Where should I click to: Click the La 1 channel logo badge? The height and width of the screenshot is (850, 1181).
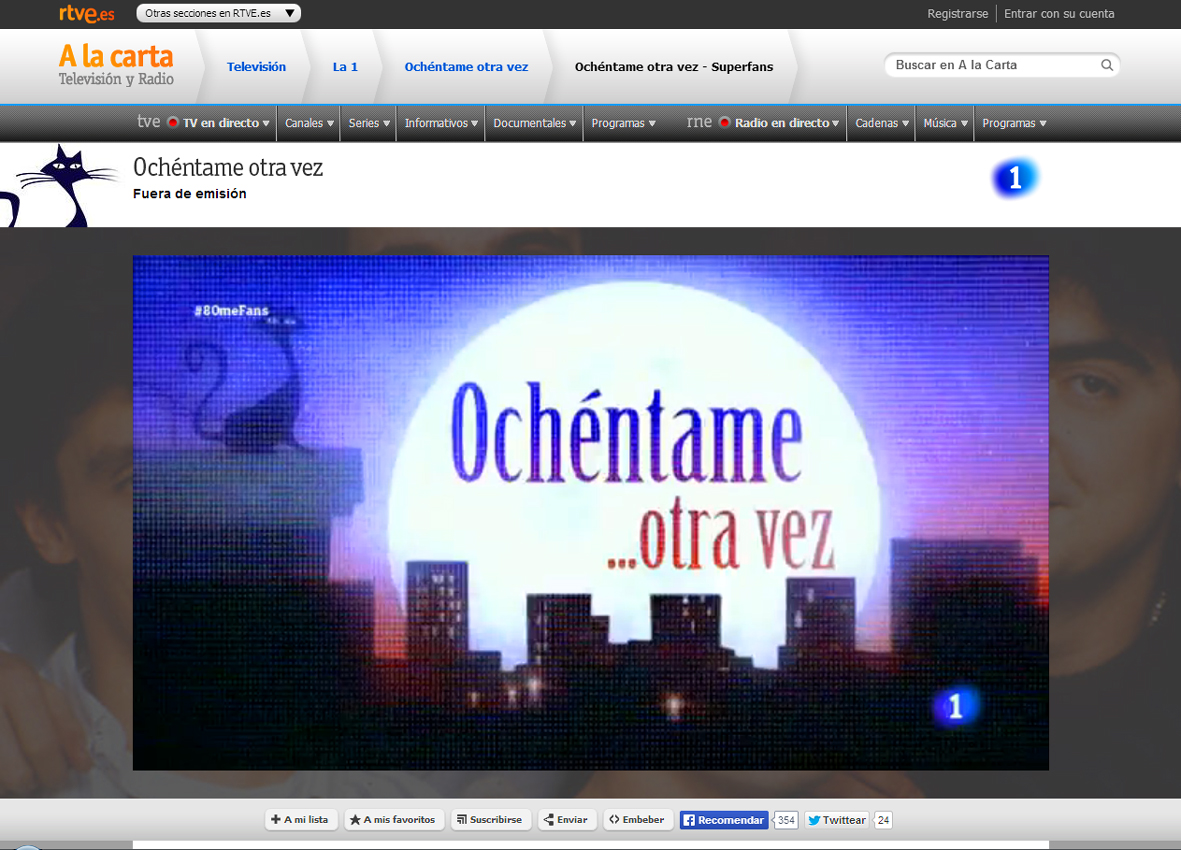point(1015,178)
